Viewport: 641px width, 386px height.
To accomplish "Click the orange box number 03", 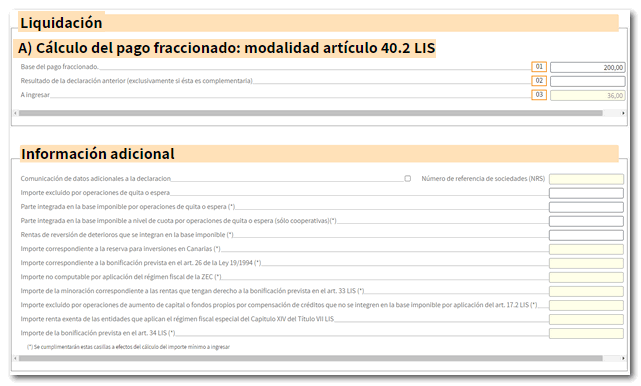I will (x=539, y=95).
